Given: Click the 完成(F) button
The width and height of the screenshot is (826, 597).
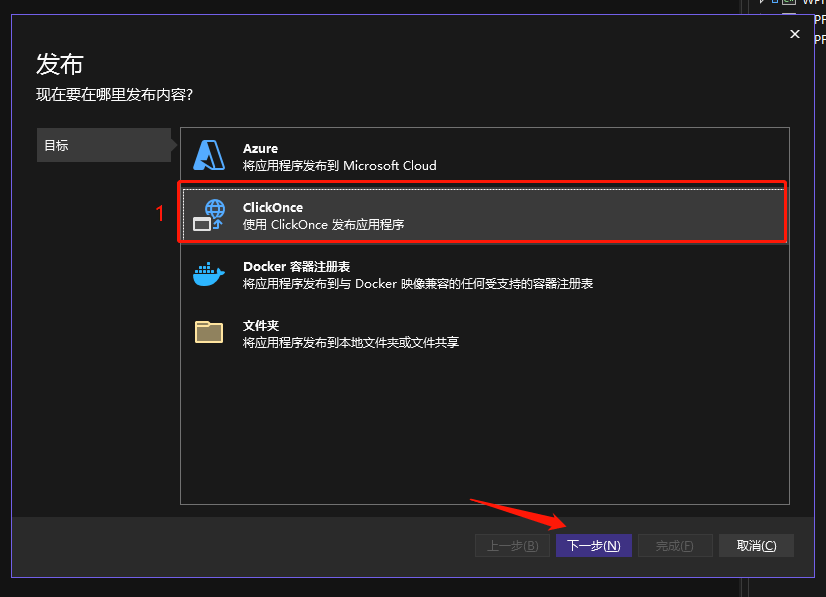Looking at the screenshot, I should coord(675,545).
